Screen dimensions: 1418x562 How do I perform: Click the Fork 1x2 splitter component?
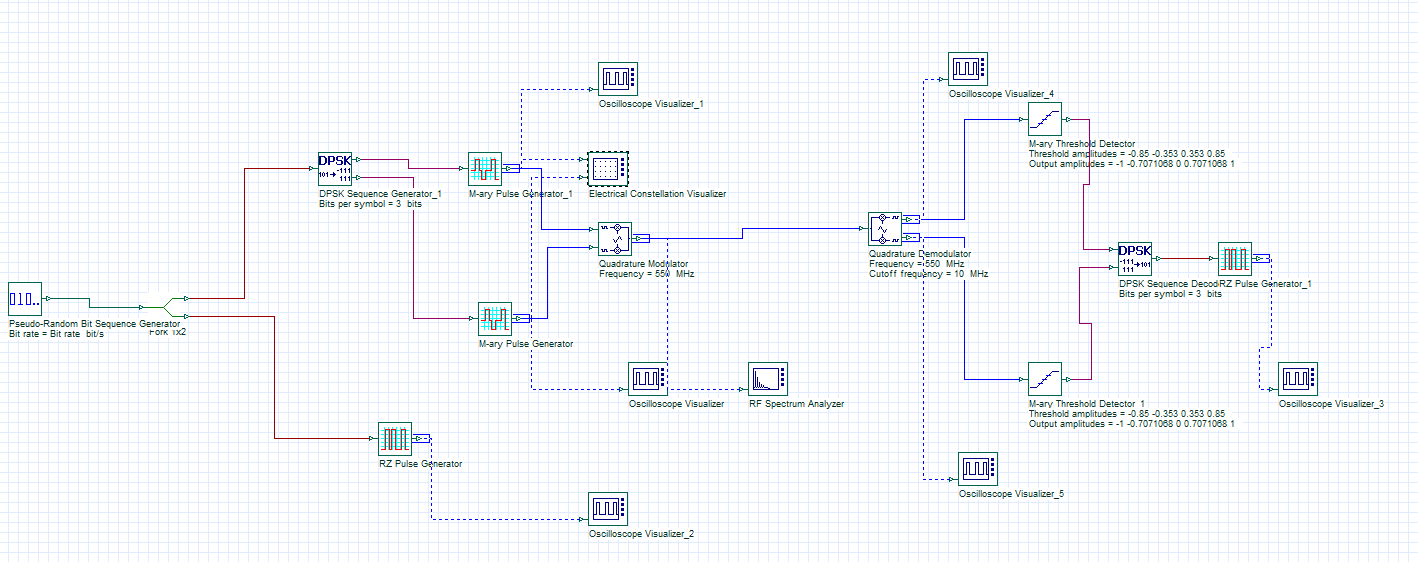click(x=170, y=304)
